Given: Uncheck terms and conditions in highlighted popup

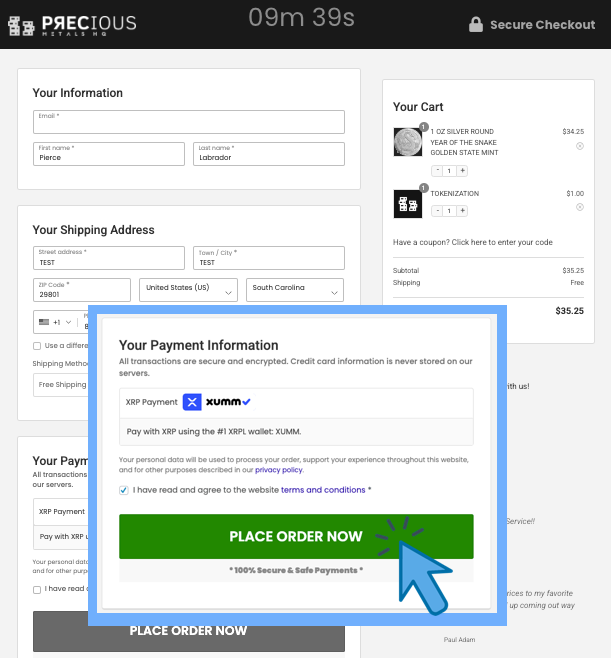Looking at the screenshot, I should pyautogui.click(x=123, y=490).
